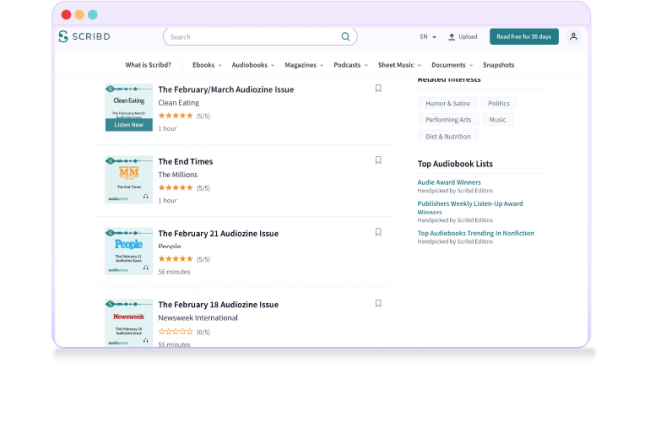Click the People magazine cover thumbnail

[128, 251]
